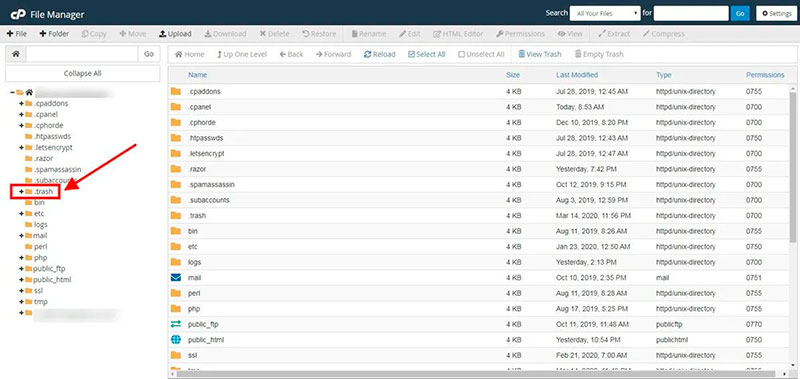The height and width of the screenshot is (379, 800).
Task: Click the search text field
Action: [x=691, y=13]
